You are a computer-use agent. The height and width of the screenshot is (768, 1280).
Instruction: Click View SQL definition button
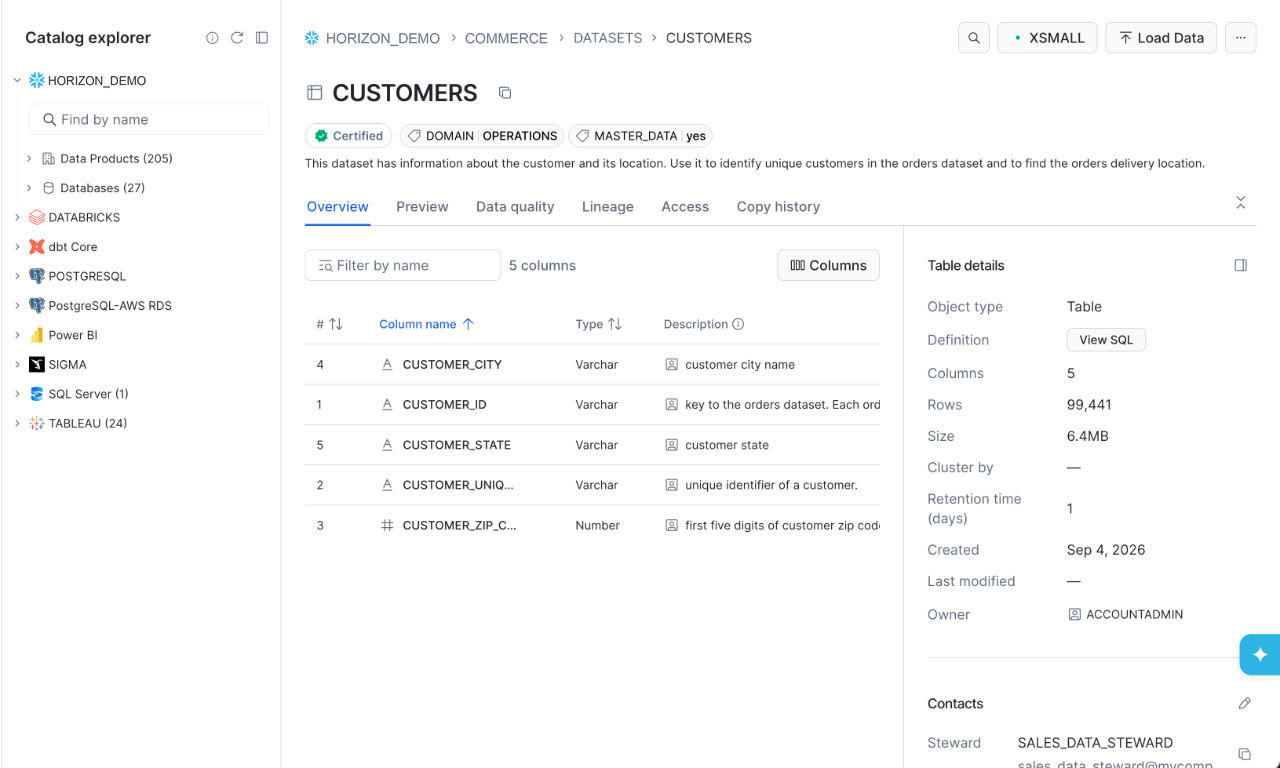pyautogui.click(x=1106, y=340)
